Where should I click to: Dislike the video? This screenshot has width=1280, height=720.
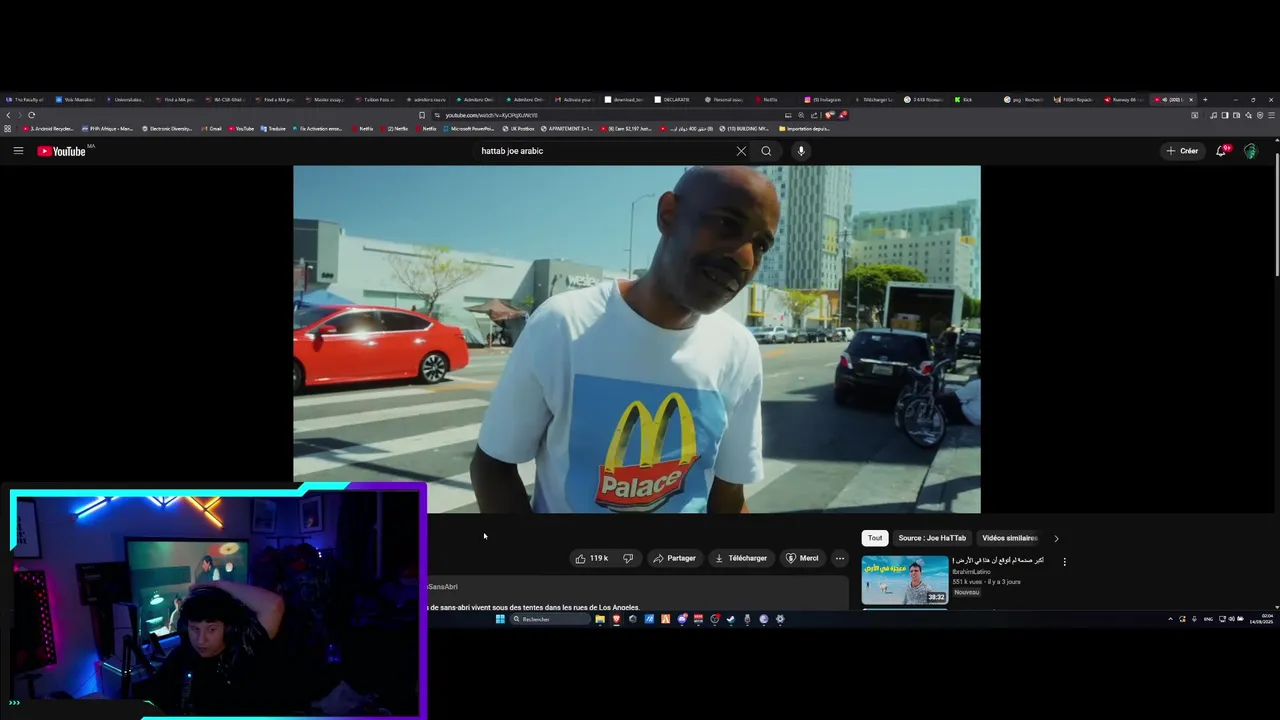coord(628,558)
